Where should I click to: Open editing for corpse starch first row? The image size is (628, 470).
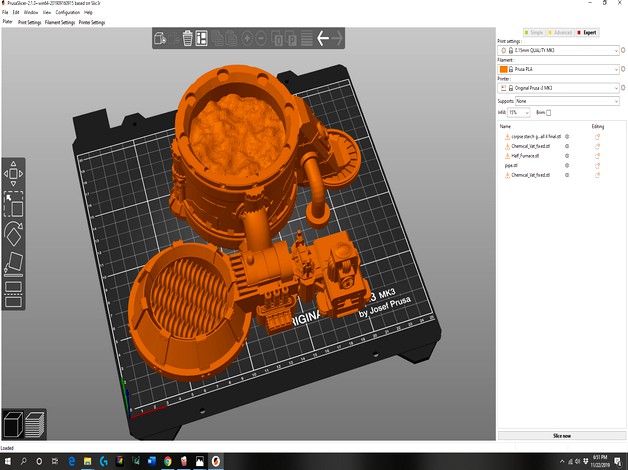tap(597, 137)
